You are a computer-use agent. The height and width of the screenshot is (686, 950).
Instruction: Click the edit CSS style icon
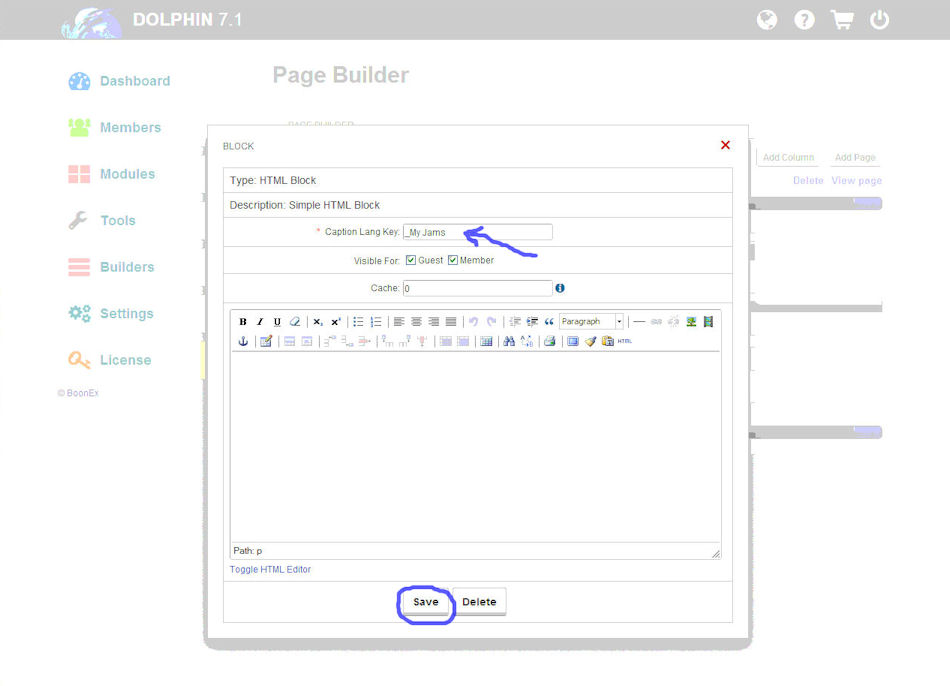click(x=266, y=341)
